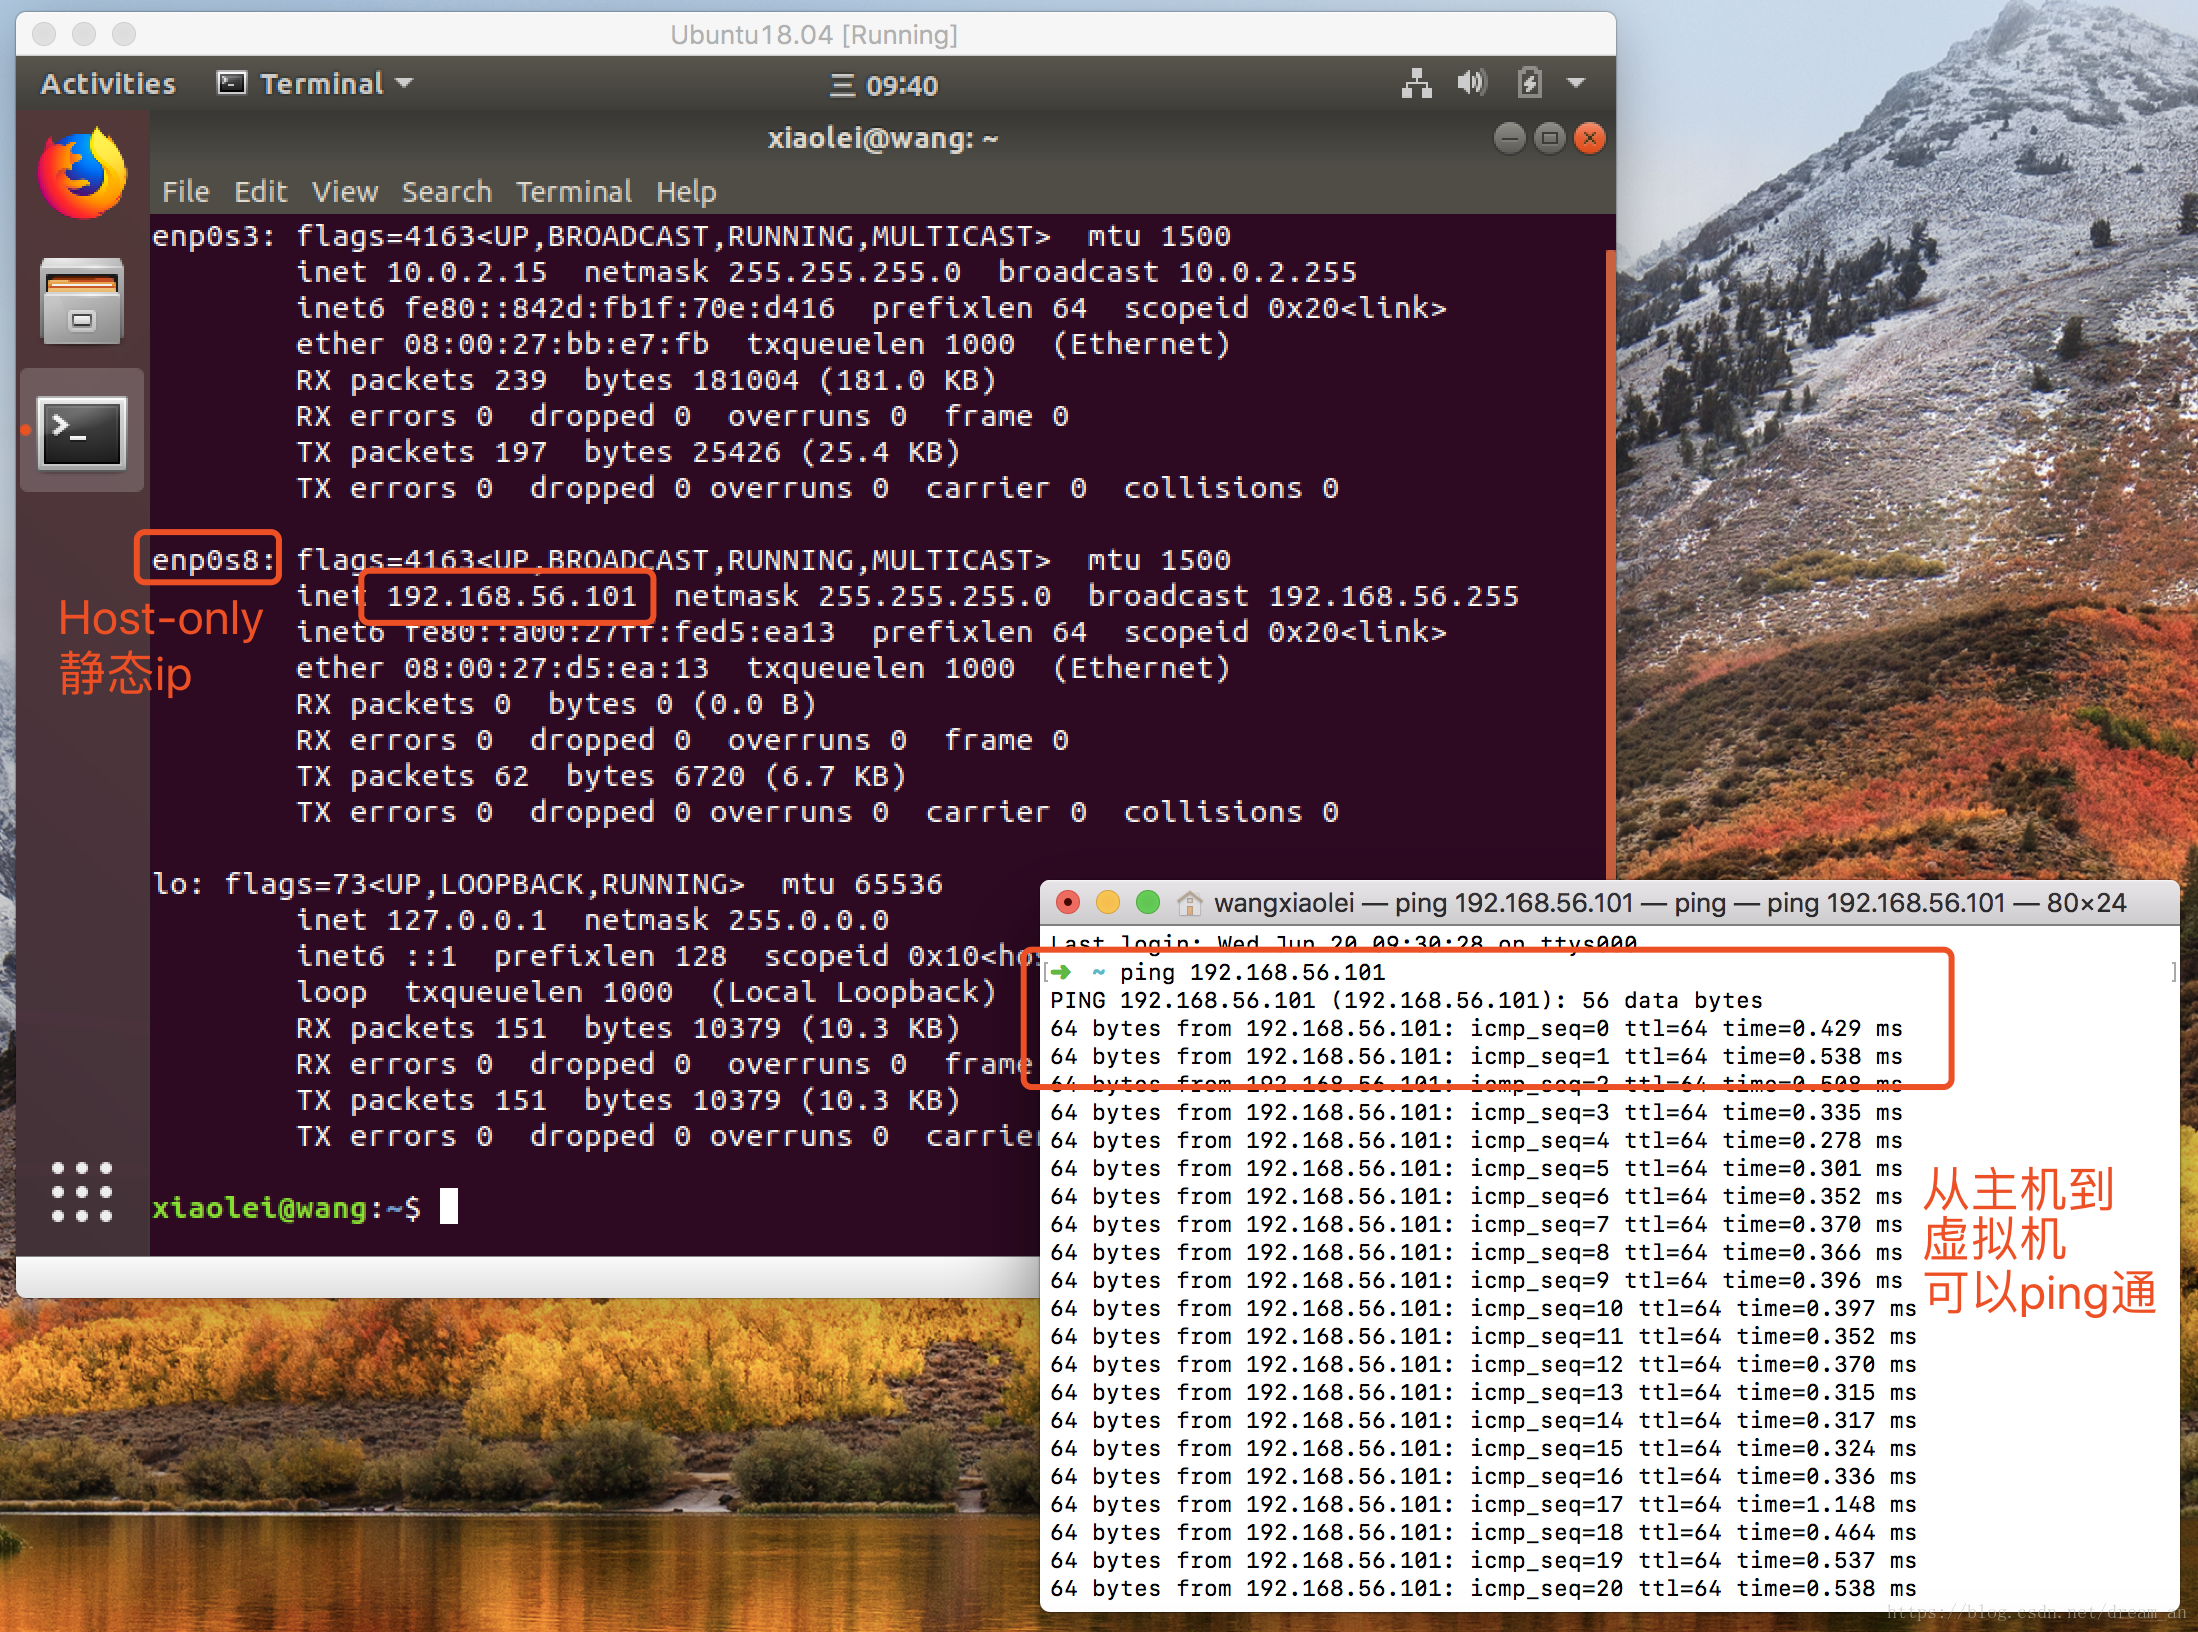Zoom the macOS ping terminal window

click(1148, 902)
